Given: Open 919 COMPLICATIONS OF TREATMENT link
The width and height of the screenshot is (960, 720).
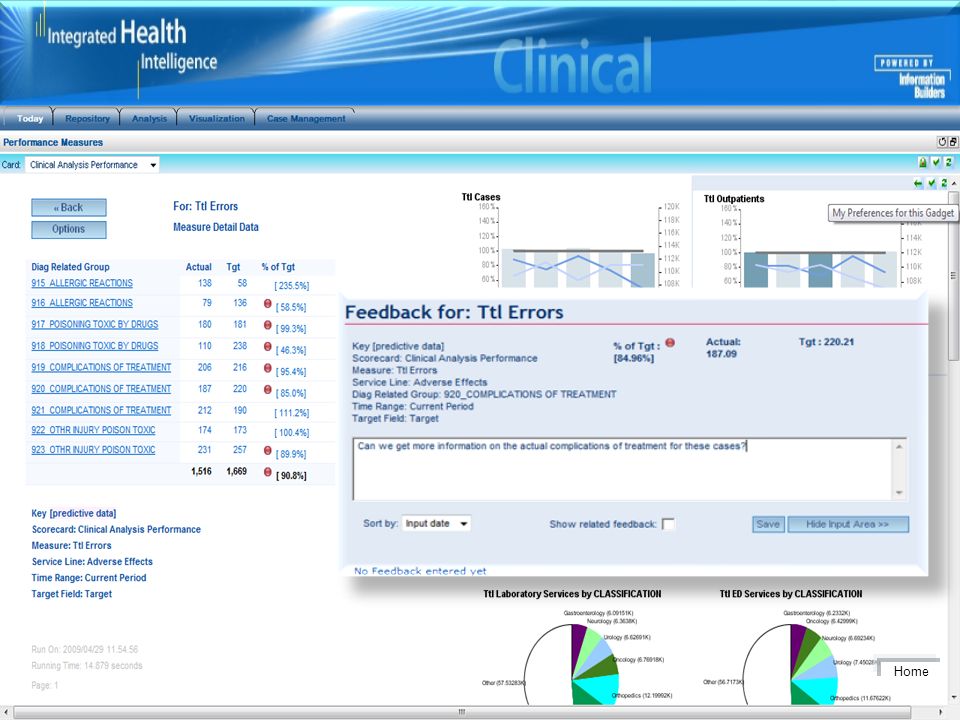Looking at the screenshot, I should pyautogui.click(x=101, y=367).
